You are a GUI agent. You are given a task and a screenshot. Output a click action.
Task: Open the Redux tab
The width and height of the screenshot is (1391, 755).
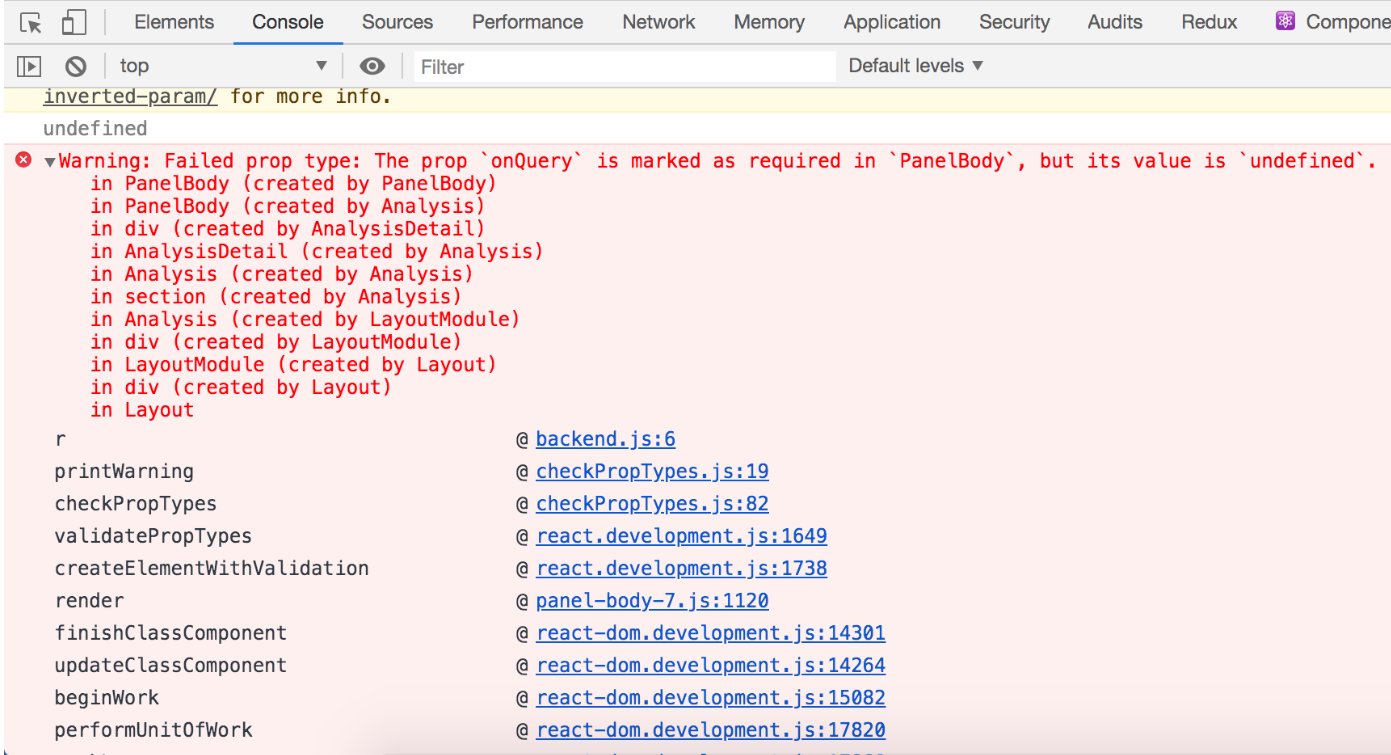click(1209, 22)
